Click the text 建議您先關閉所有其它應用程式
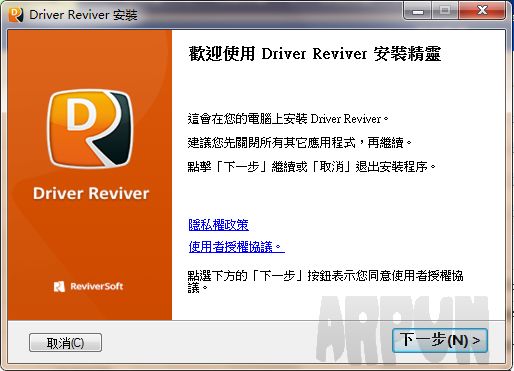The image size is (514, 371). (x=271, y=143)
